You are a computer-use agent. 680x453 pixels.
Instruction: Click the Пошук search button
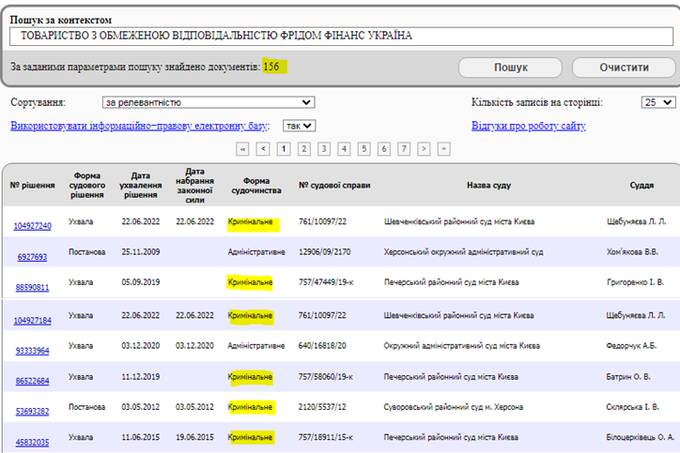[x=510, y=68]
